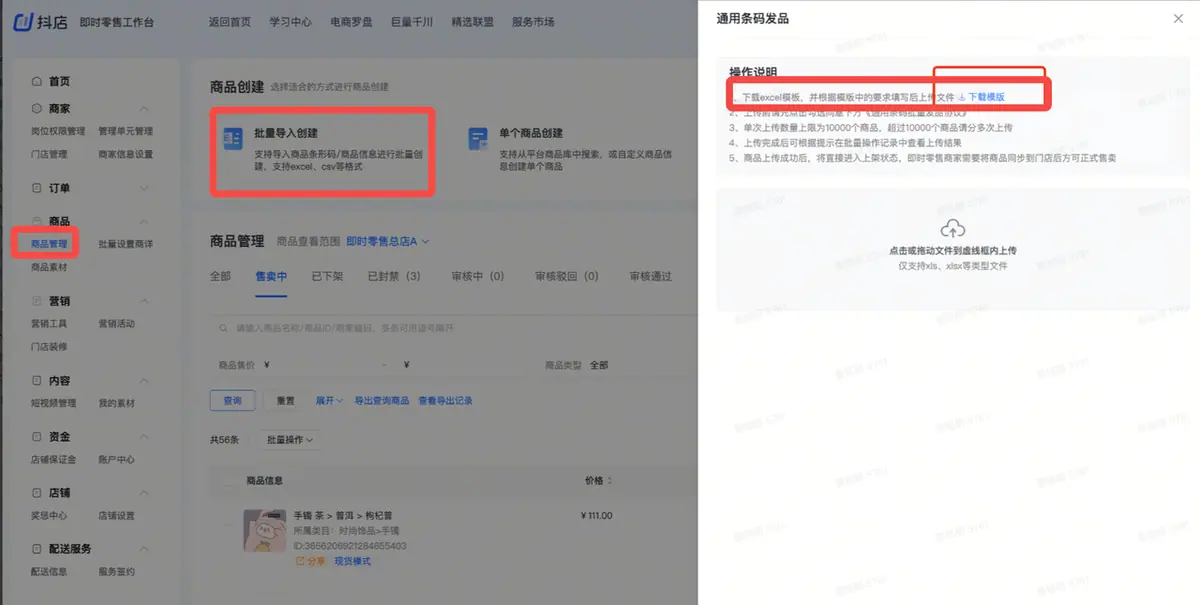
Task: Switch to the 售卖中 tab
Action: 271,276
